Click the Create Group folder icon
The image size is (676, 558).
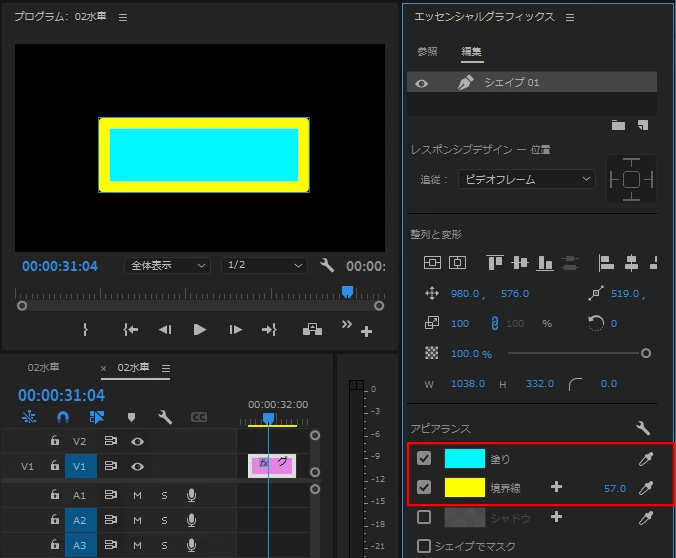coord(618,125)
